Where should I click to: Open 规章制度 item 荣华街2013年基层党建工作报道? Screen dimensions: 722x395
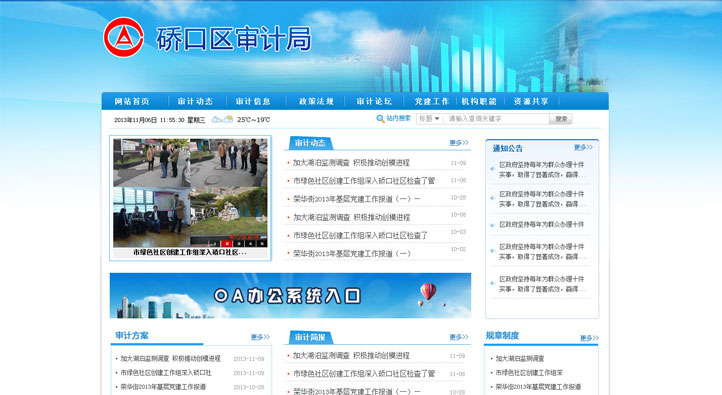[x=538, y=387]
